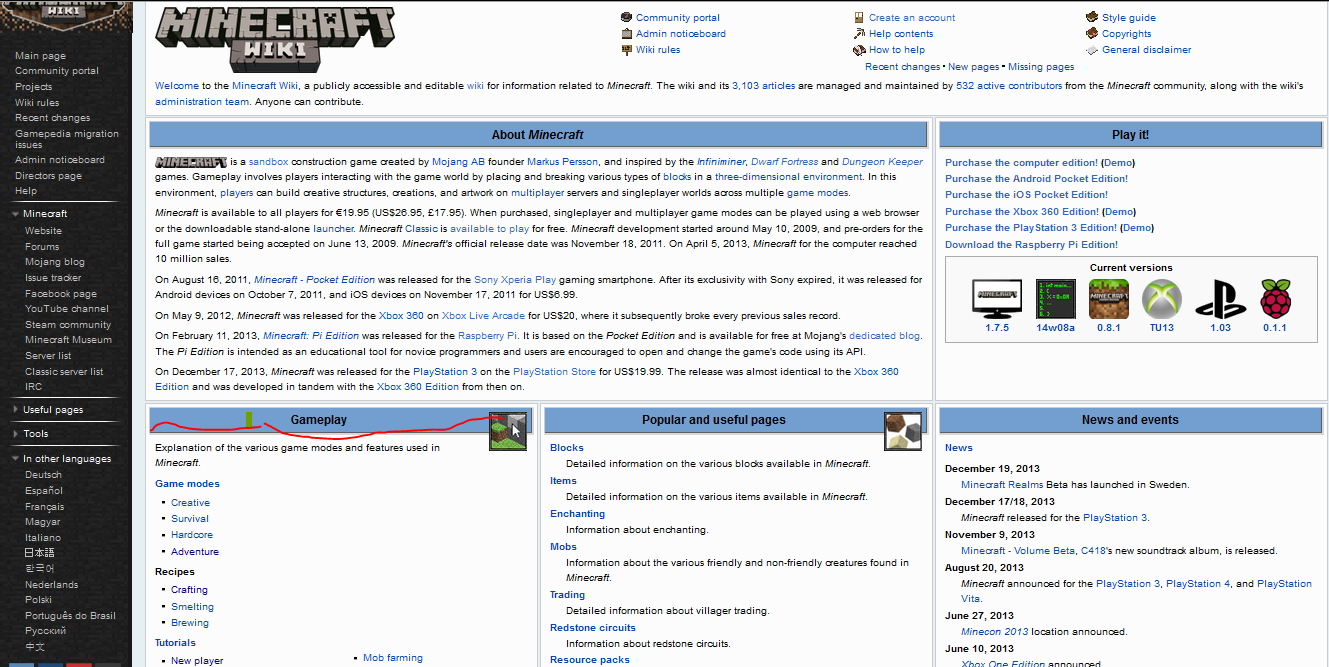This screenshot has width=1329, height=667.
Task: Open the Mob farming tutorial link
Action: coord(393,658)
